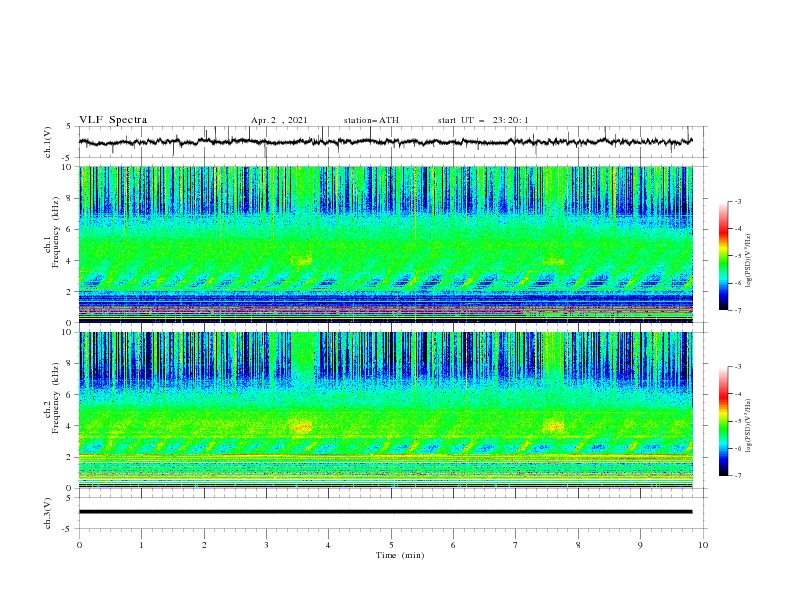Click the time axis tick label 1

[141, 545]
